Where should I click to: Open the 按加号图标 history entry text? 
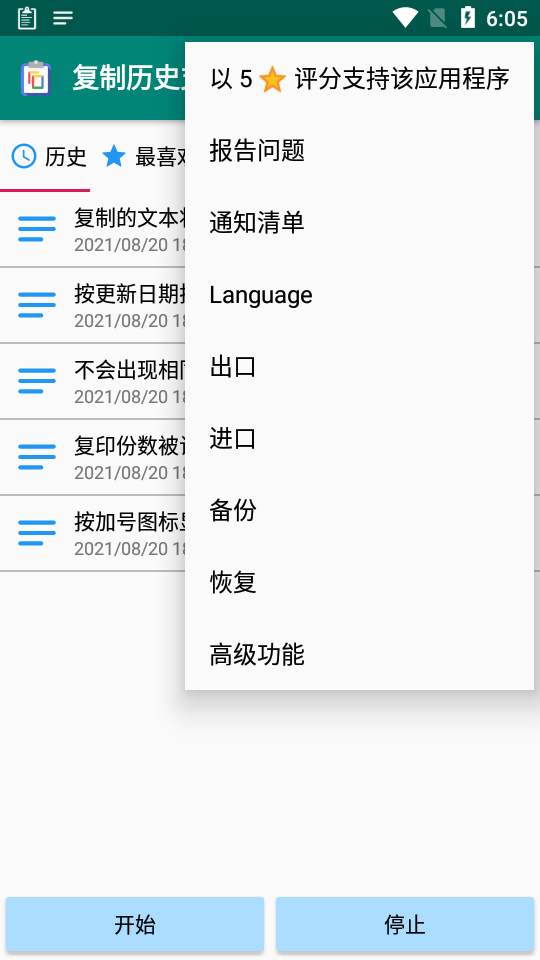coord(129,522)
